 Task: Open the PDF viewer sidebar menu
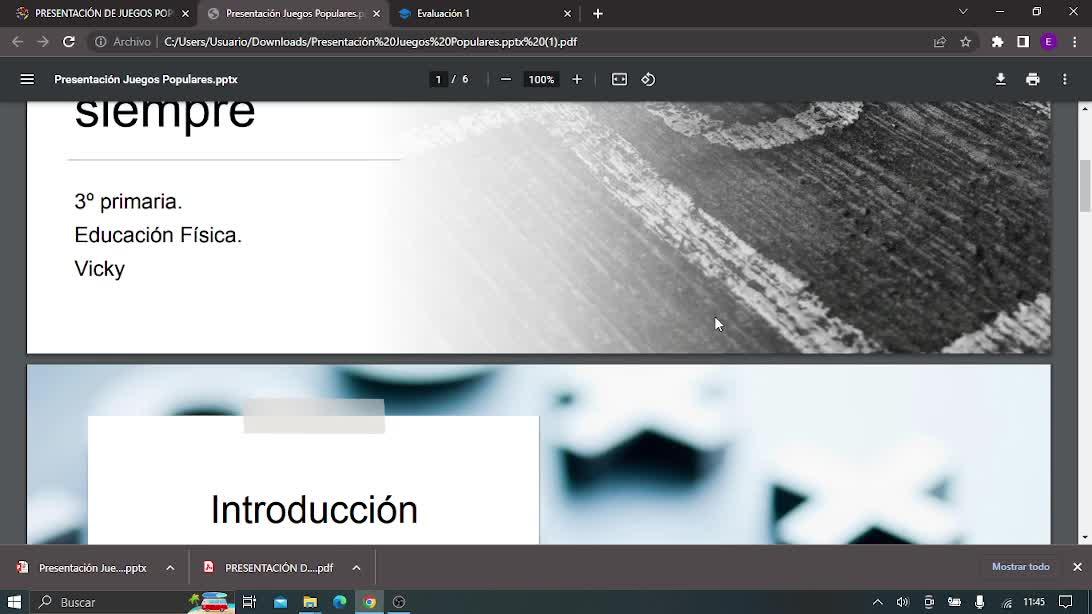pyautogui.click(x=27, y=79)
